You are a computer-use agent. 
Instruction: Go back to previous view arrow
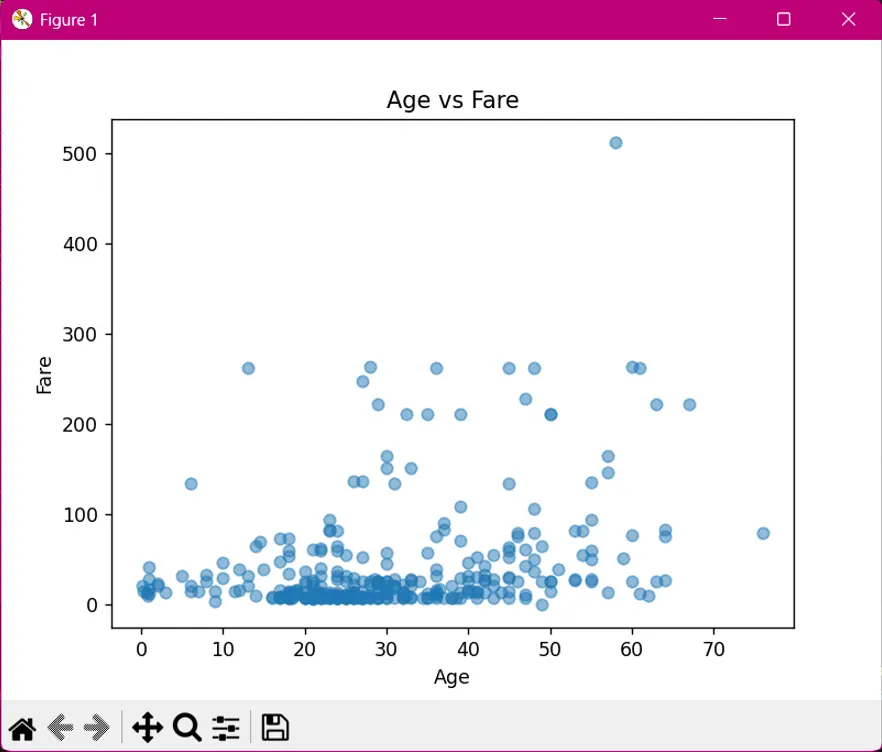pos(60,728)
